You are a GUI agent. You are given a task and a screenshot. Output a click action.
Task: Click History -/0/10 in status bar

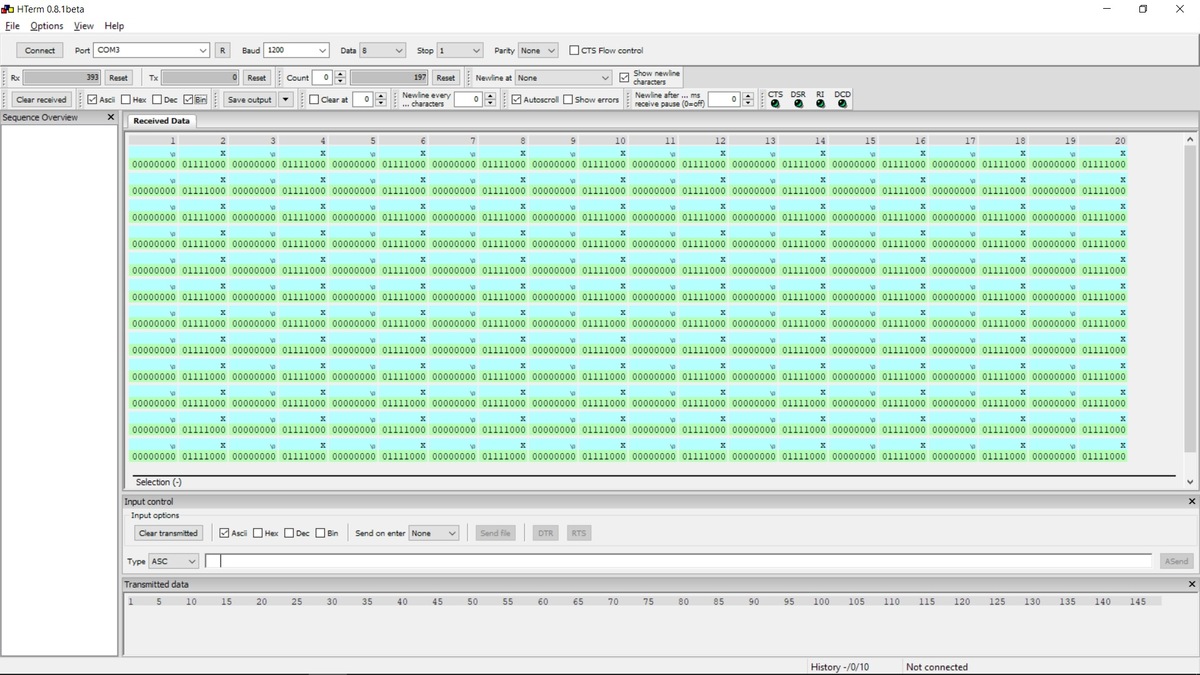(x=840, y=667)
